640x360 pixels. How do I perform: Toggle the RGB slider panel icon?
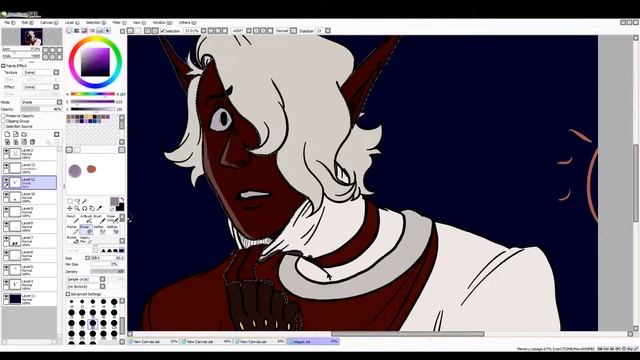click(77, 31)
